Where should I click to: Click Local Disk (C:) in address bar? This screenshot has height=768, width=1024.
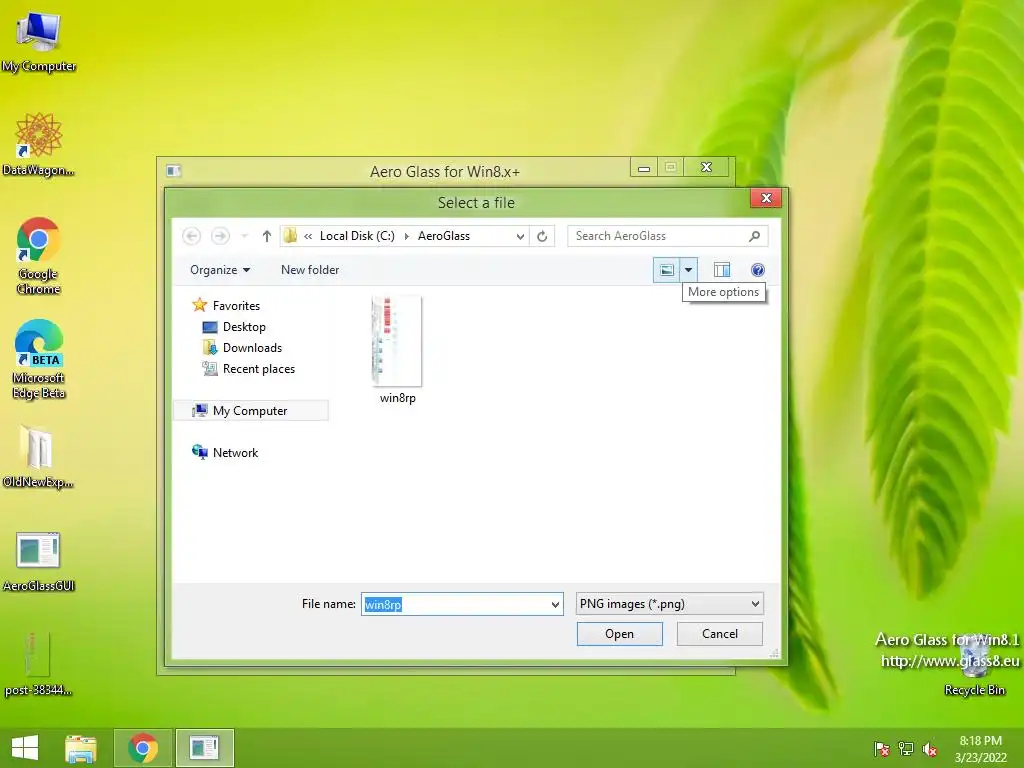click(x=357, y=236)
